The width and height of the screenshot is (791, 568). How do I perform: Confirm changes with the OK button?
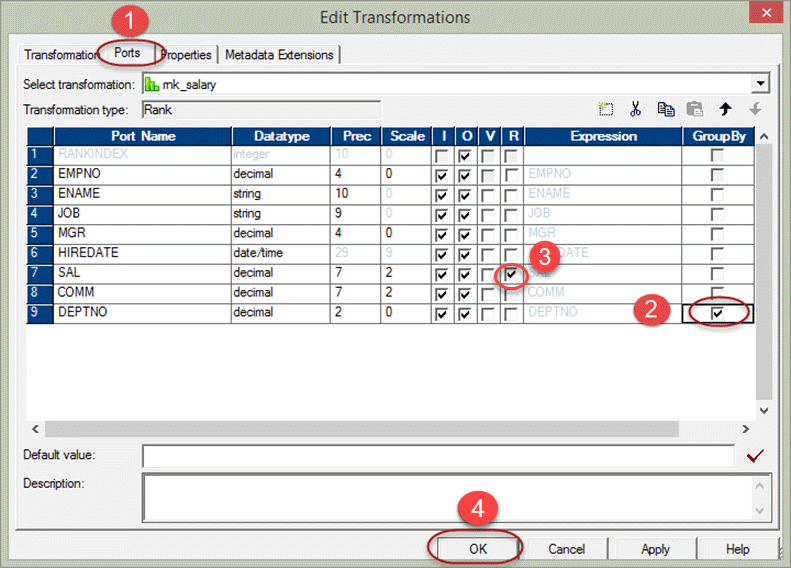point(478,549)
